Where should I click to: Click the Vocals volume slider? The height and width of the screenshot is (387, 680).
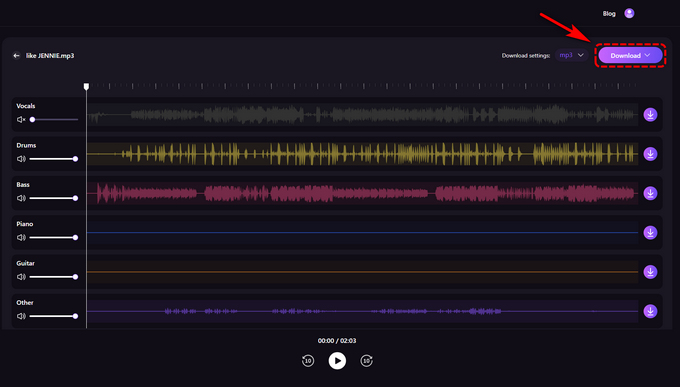point(54,119)
